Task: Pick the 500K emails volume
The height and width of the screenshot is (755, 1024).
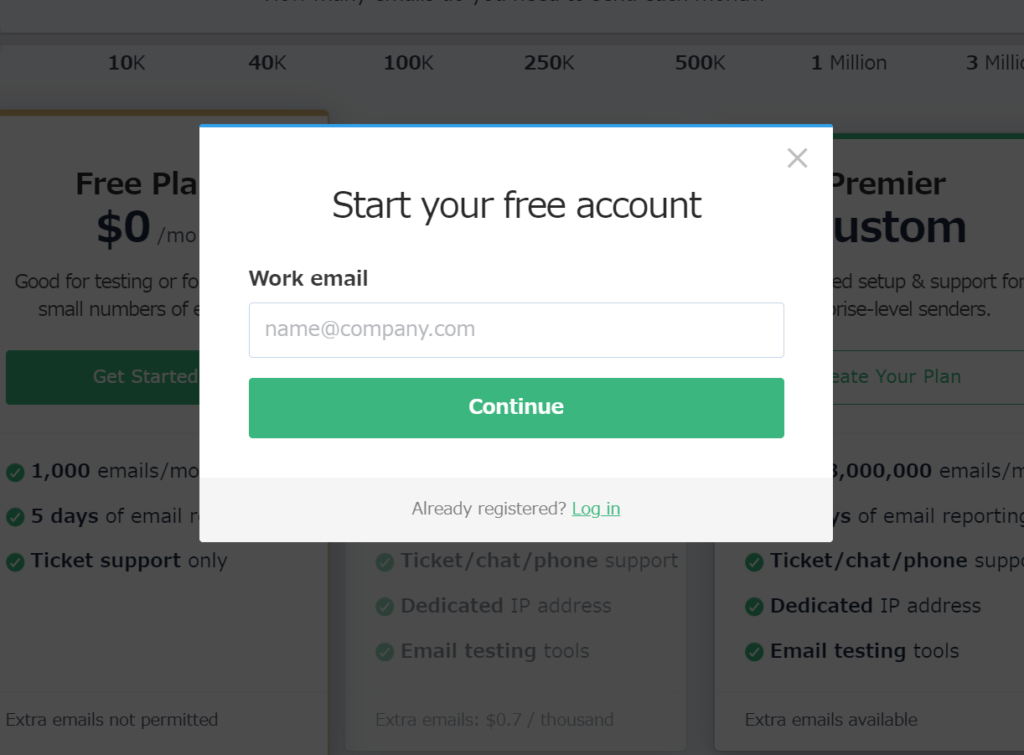Action: tap(700, 63)
